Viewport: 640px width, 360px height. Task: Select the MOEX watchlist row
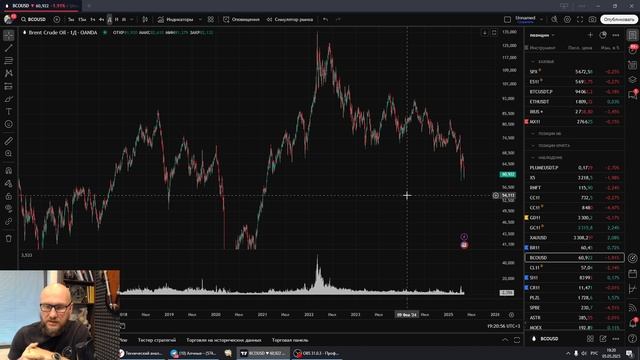click(x=574, y=327)
